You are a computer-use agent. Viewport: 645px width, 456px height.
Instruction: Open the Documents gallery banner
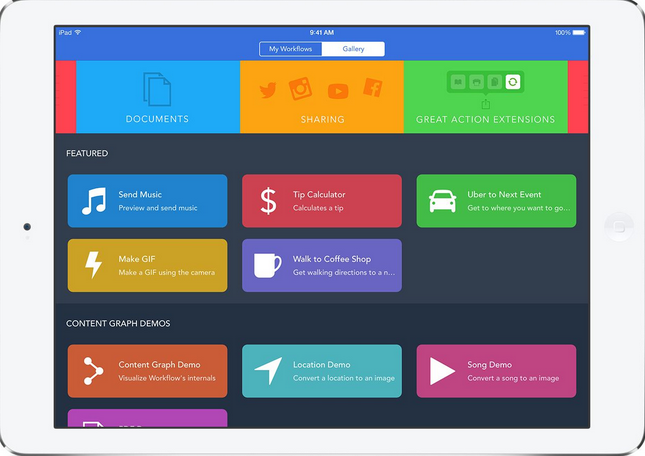click(157, 97)
